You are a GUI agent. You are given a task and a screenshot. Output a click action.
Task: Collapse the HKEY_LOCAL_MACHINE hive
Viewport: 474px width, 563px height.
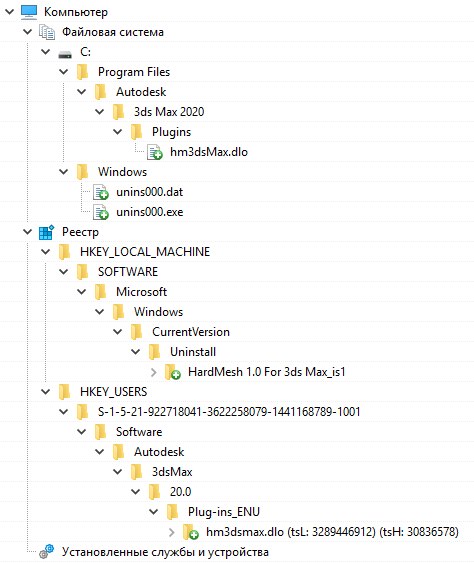coord(46,252)
